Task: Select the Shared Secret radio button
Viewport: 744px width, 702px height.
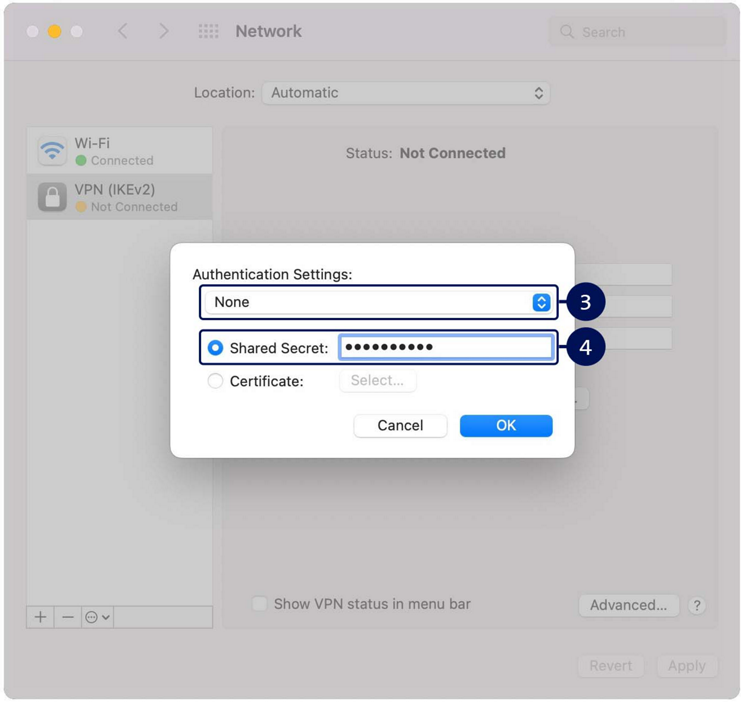Action: tap(215, 348)
